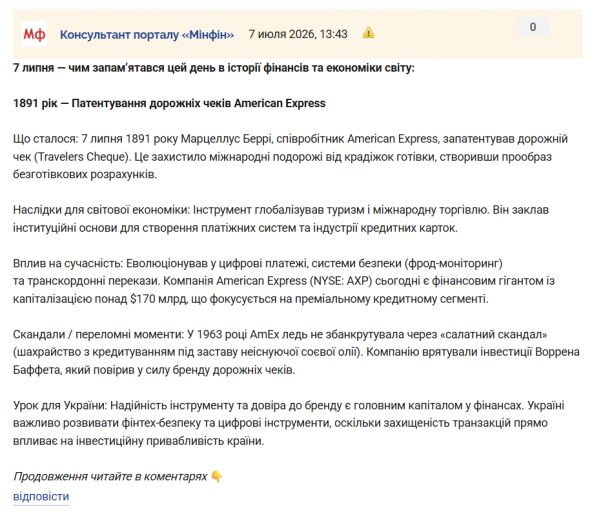Click the text 'Продовження читайте в коментарях'
Image resolution: width=592 pixels, height=512 pixels.
110,477
